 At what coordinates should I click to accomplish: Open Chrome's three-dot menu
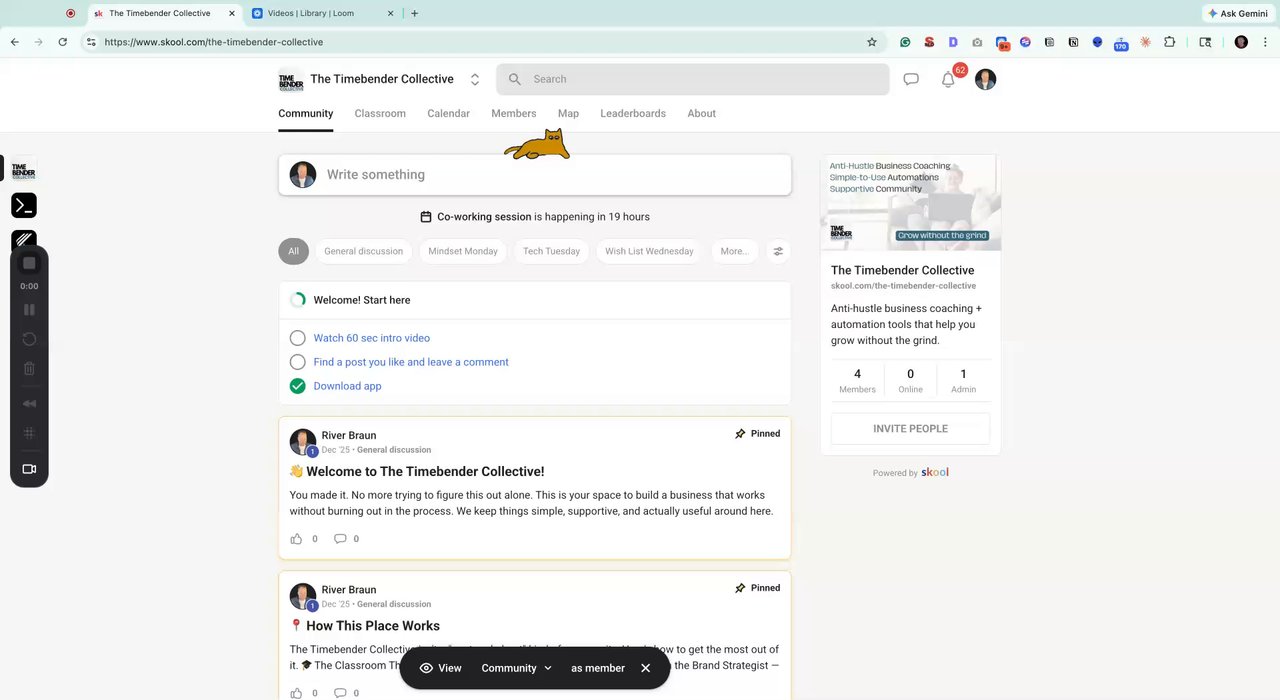pyautogui.click(x=1267, y=42)
